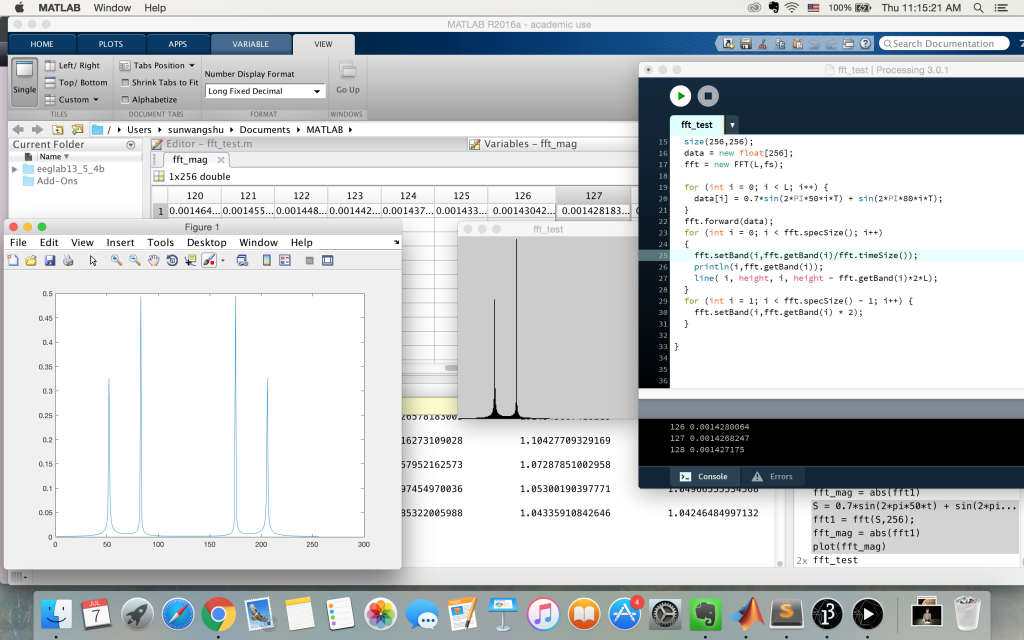Activate Zoom In tool in Figure 1
1024x640 pixels.
116,261
